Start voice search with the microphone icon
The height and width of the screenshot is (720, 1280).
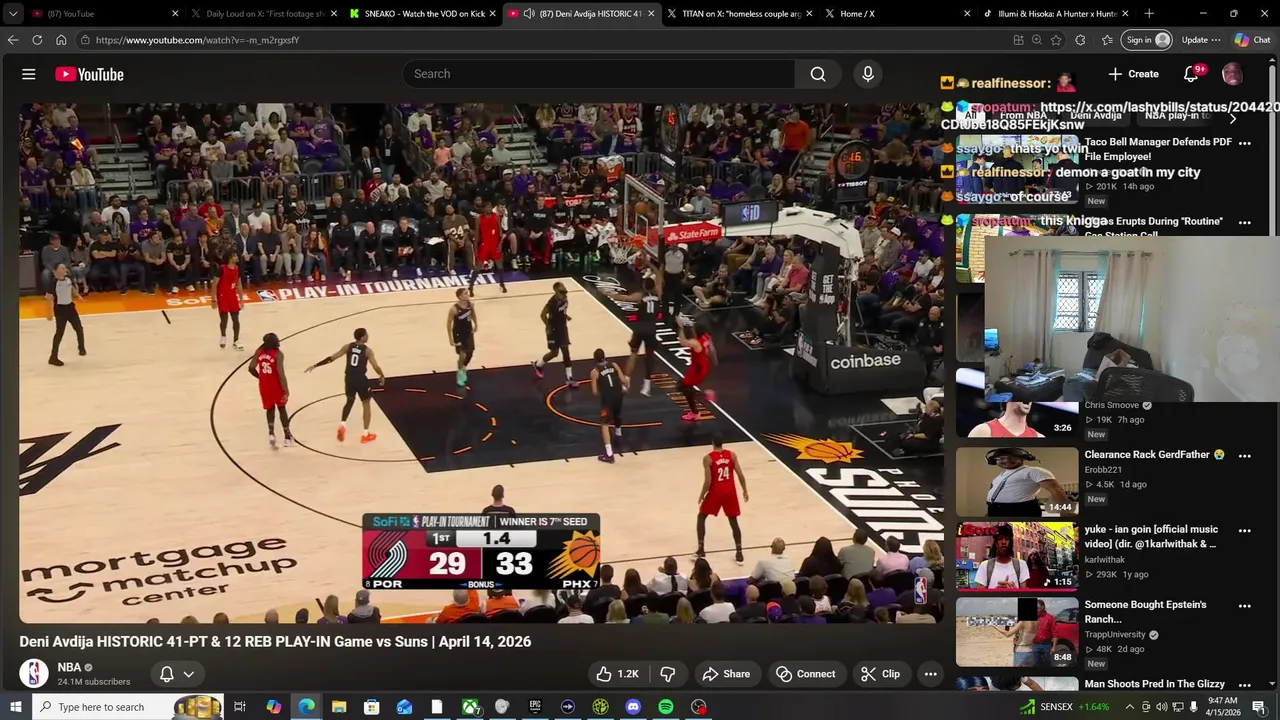[x=868, y=74]
